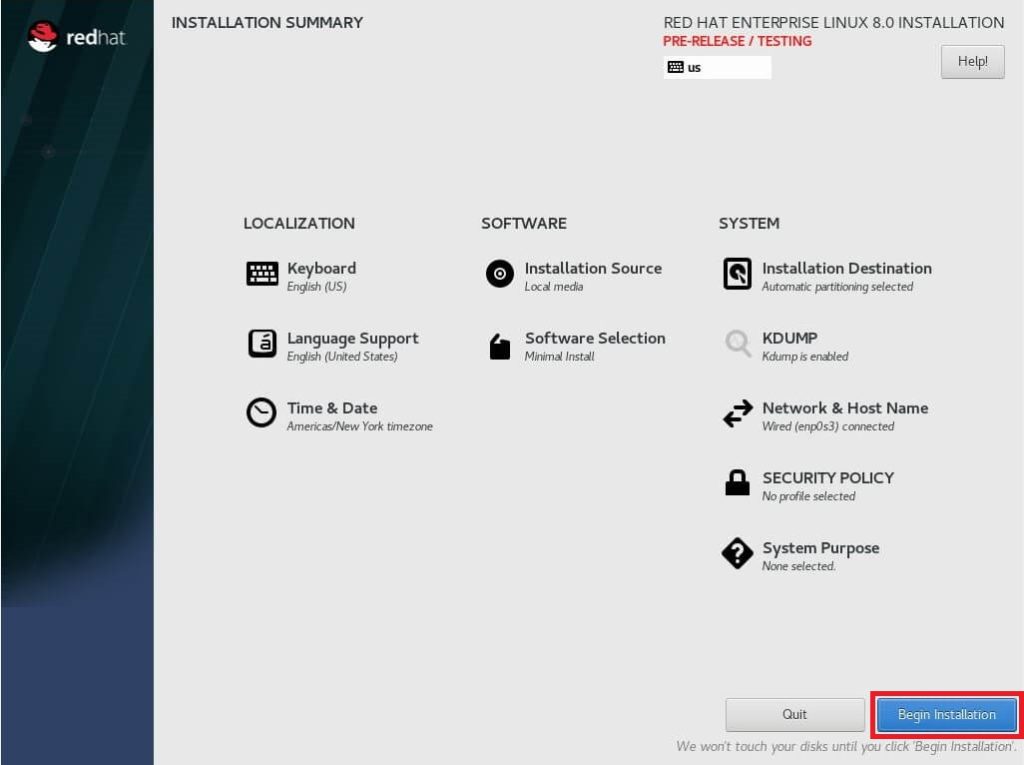Click the Security Policy padlock icon
1024x765 pixels.
pos(737,484)
